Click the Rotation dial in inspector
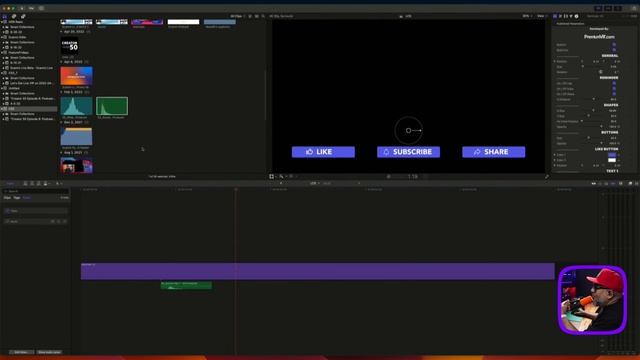Screen dimensions: 640x360 pyautogui.click(x=600, y=72)
